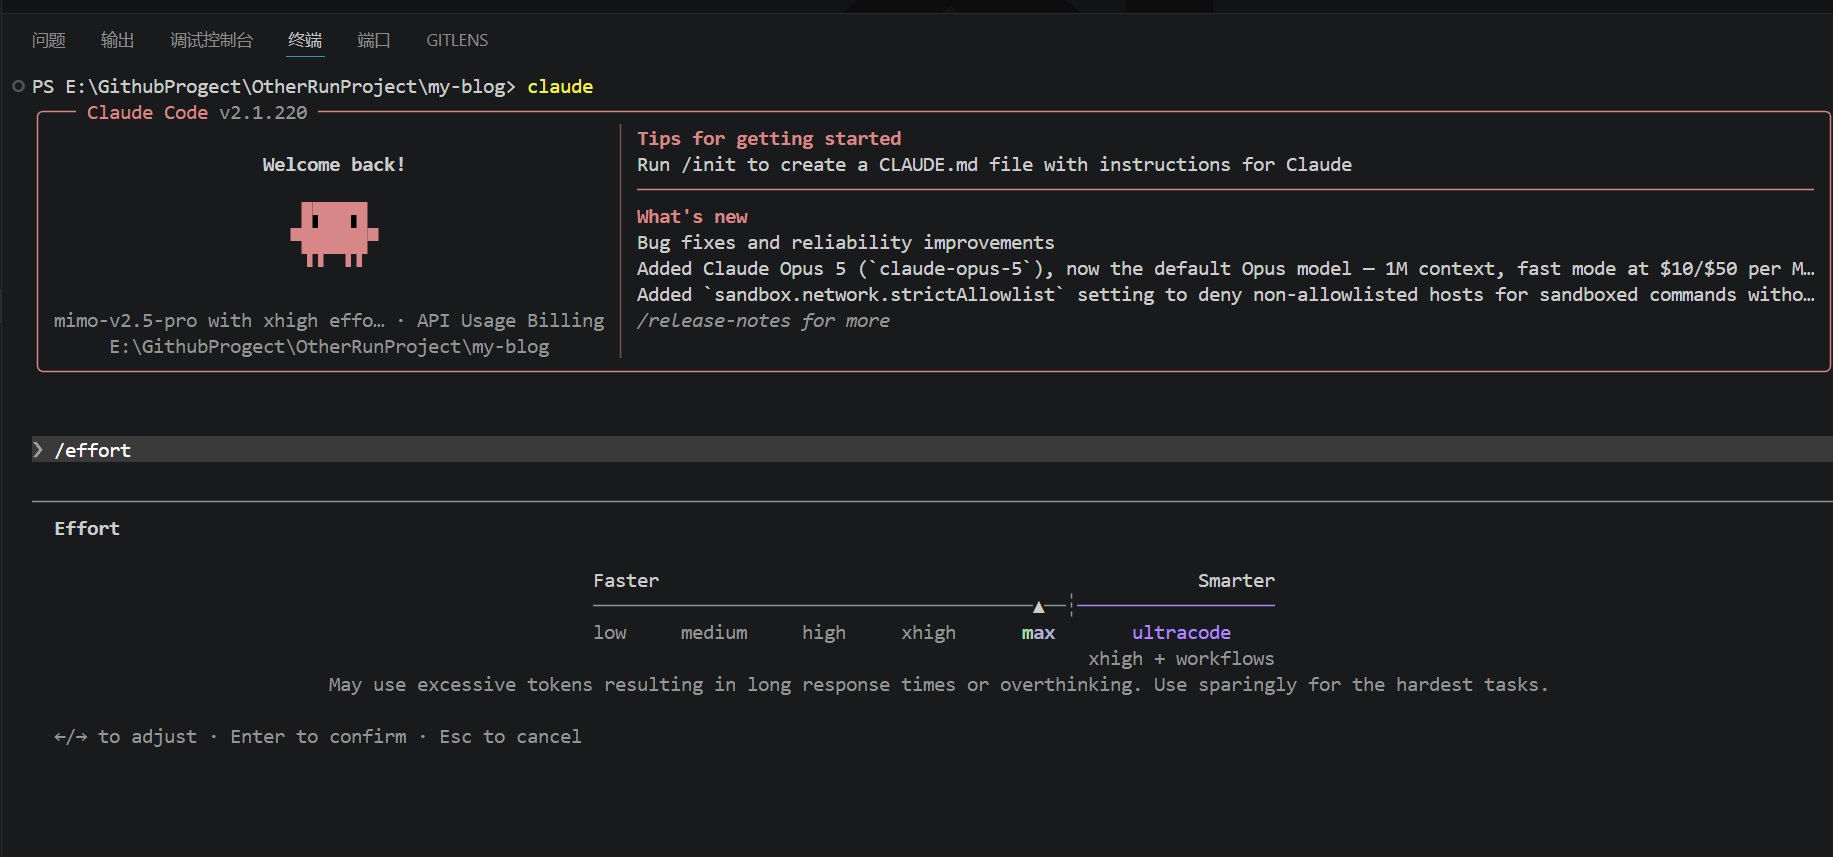Click the /release-notes for more text
Viewport: 1833px width, 857px height.
[763, 320]
